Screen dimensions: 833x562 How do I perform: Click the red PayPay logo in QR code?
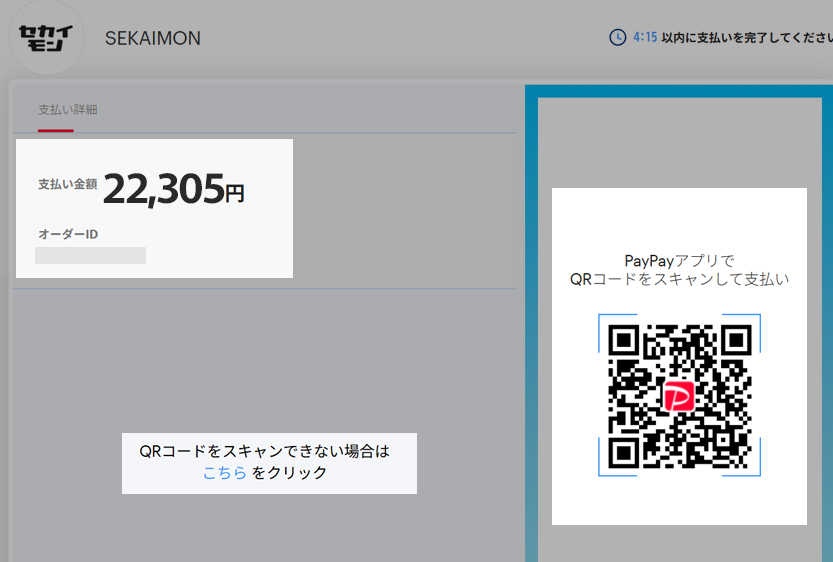click(x=679, y=394)
